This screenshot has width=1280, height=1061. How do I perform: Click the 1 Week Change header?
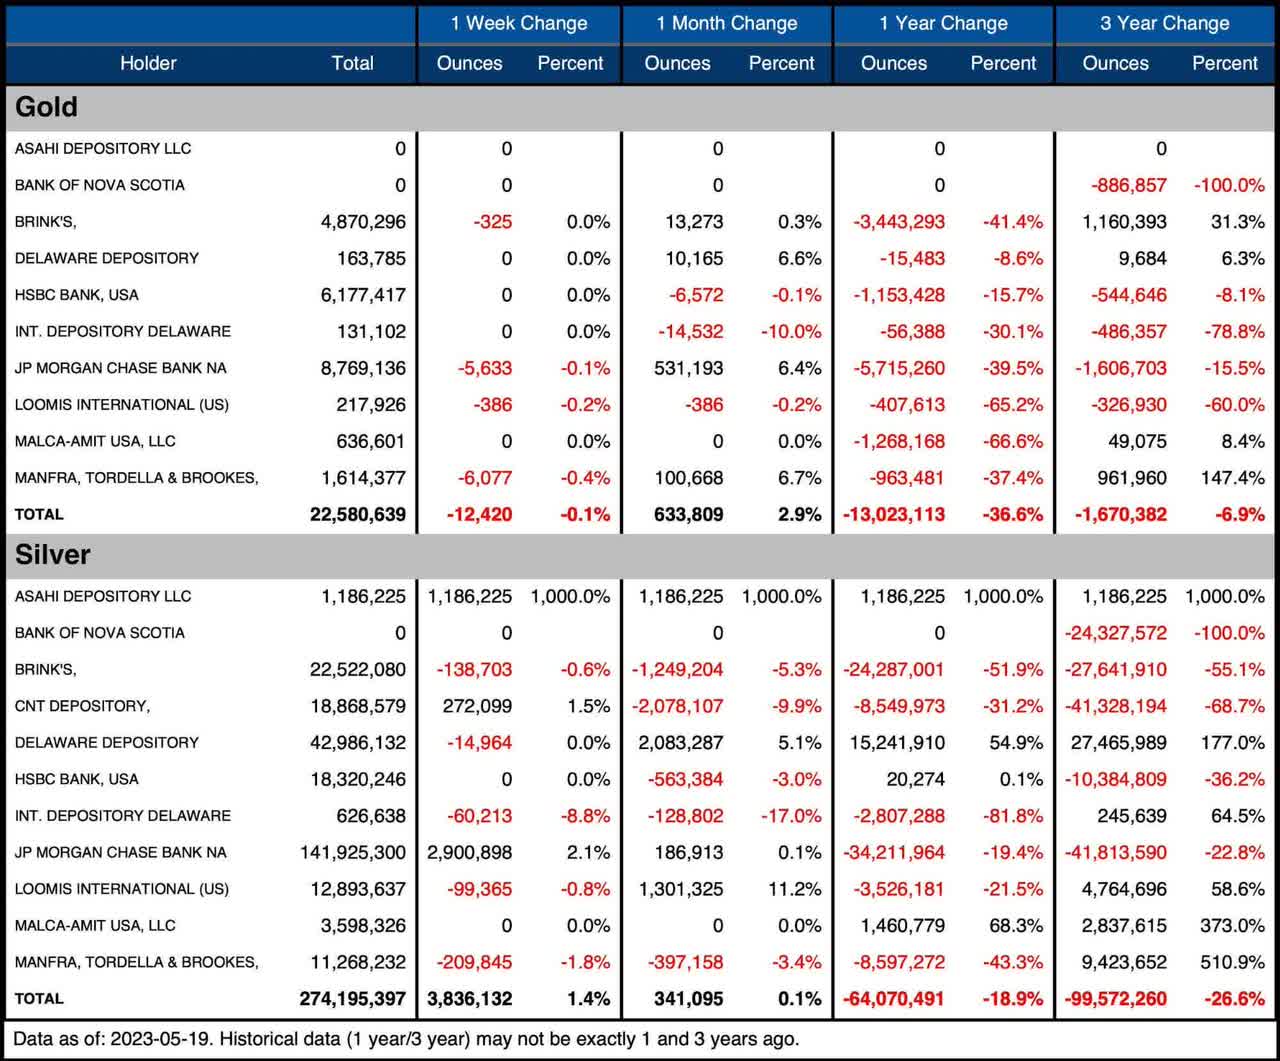pyautogui.click(x=518, y=22)
